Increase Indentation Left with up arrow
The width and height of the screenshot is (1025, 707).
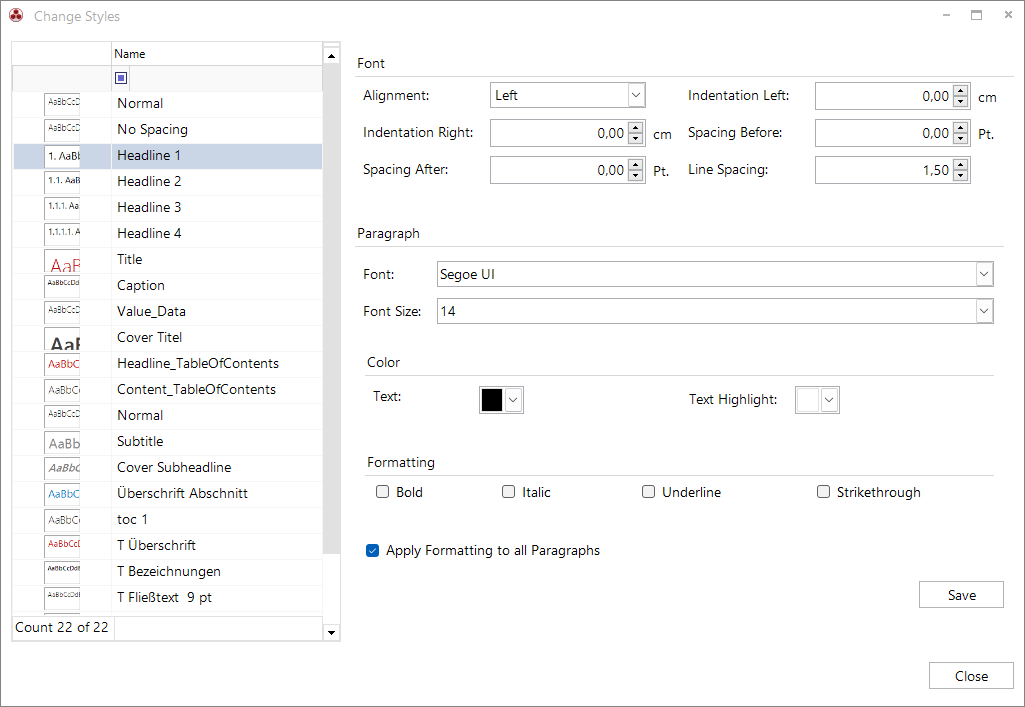tap(960, 91)
